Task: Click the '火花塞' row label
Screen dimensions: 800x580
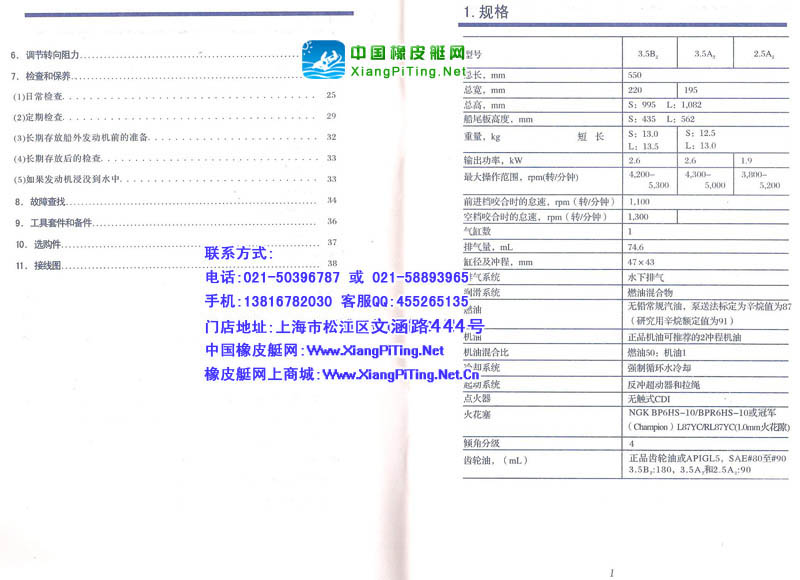Action: pos(477,415)
